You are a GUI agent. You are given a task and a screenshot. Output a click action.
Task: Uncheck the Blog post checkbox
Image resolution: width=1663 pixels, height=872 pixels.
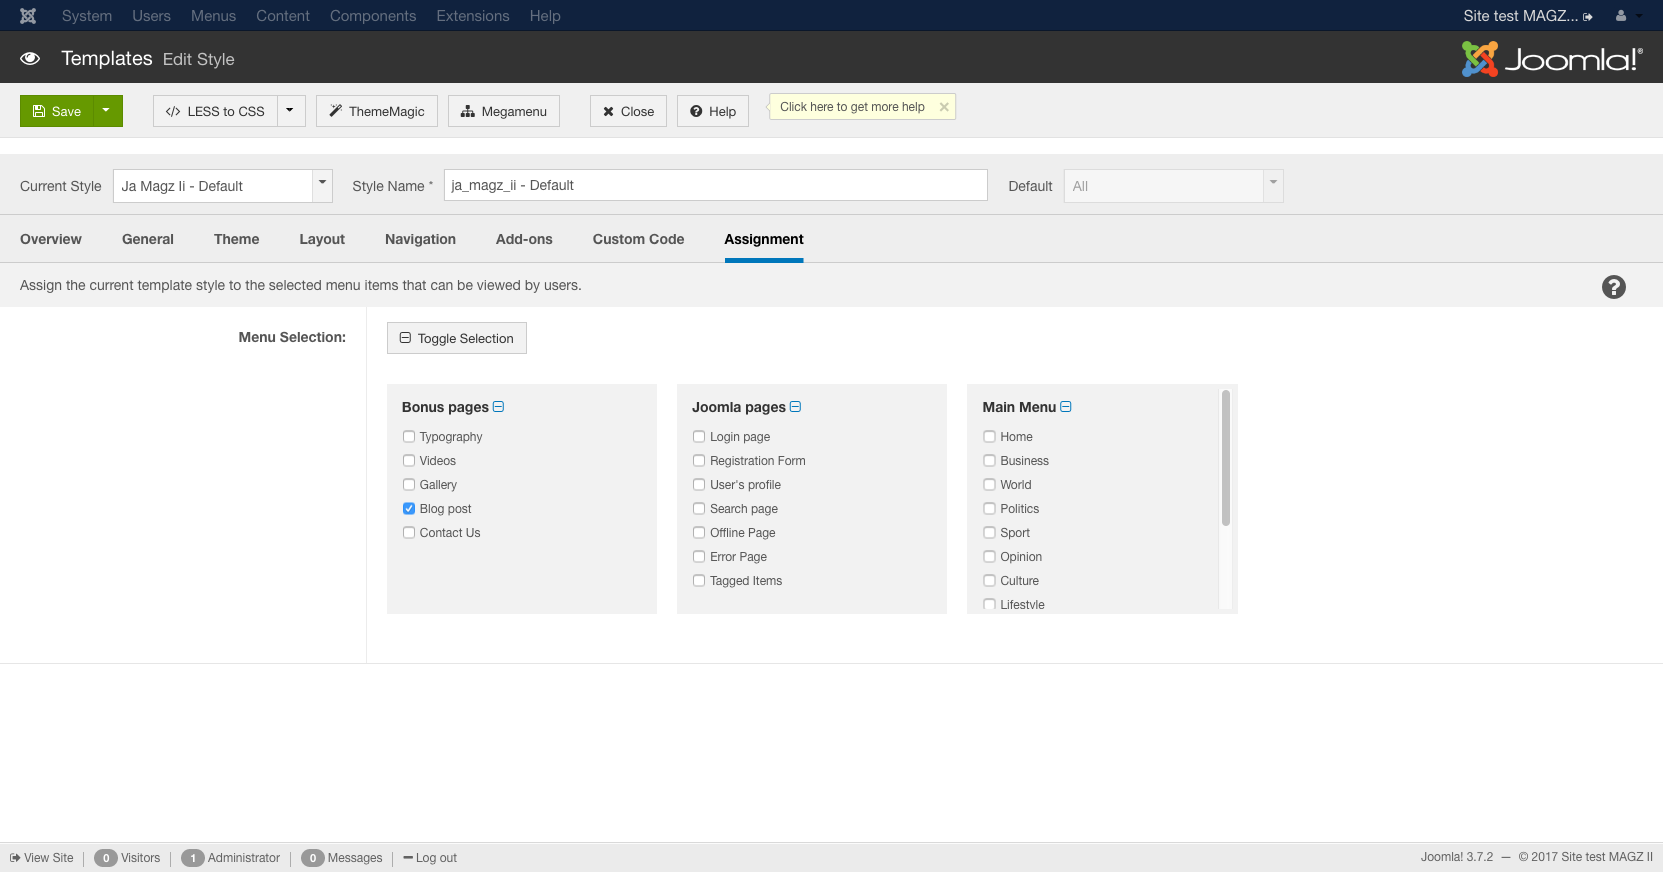409,508
